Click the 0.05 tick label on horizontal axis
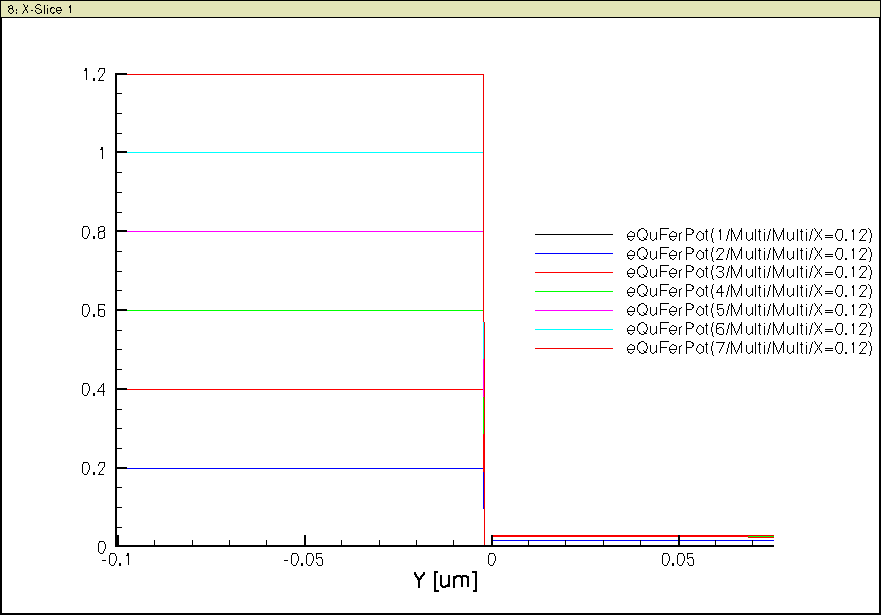Image resolution: width=881 pixels, height=615 pixels. click(678, 561)
